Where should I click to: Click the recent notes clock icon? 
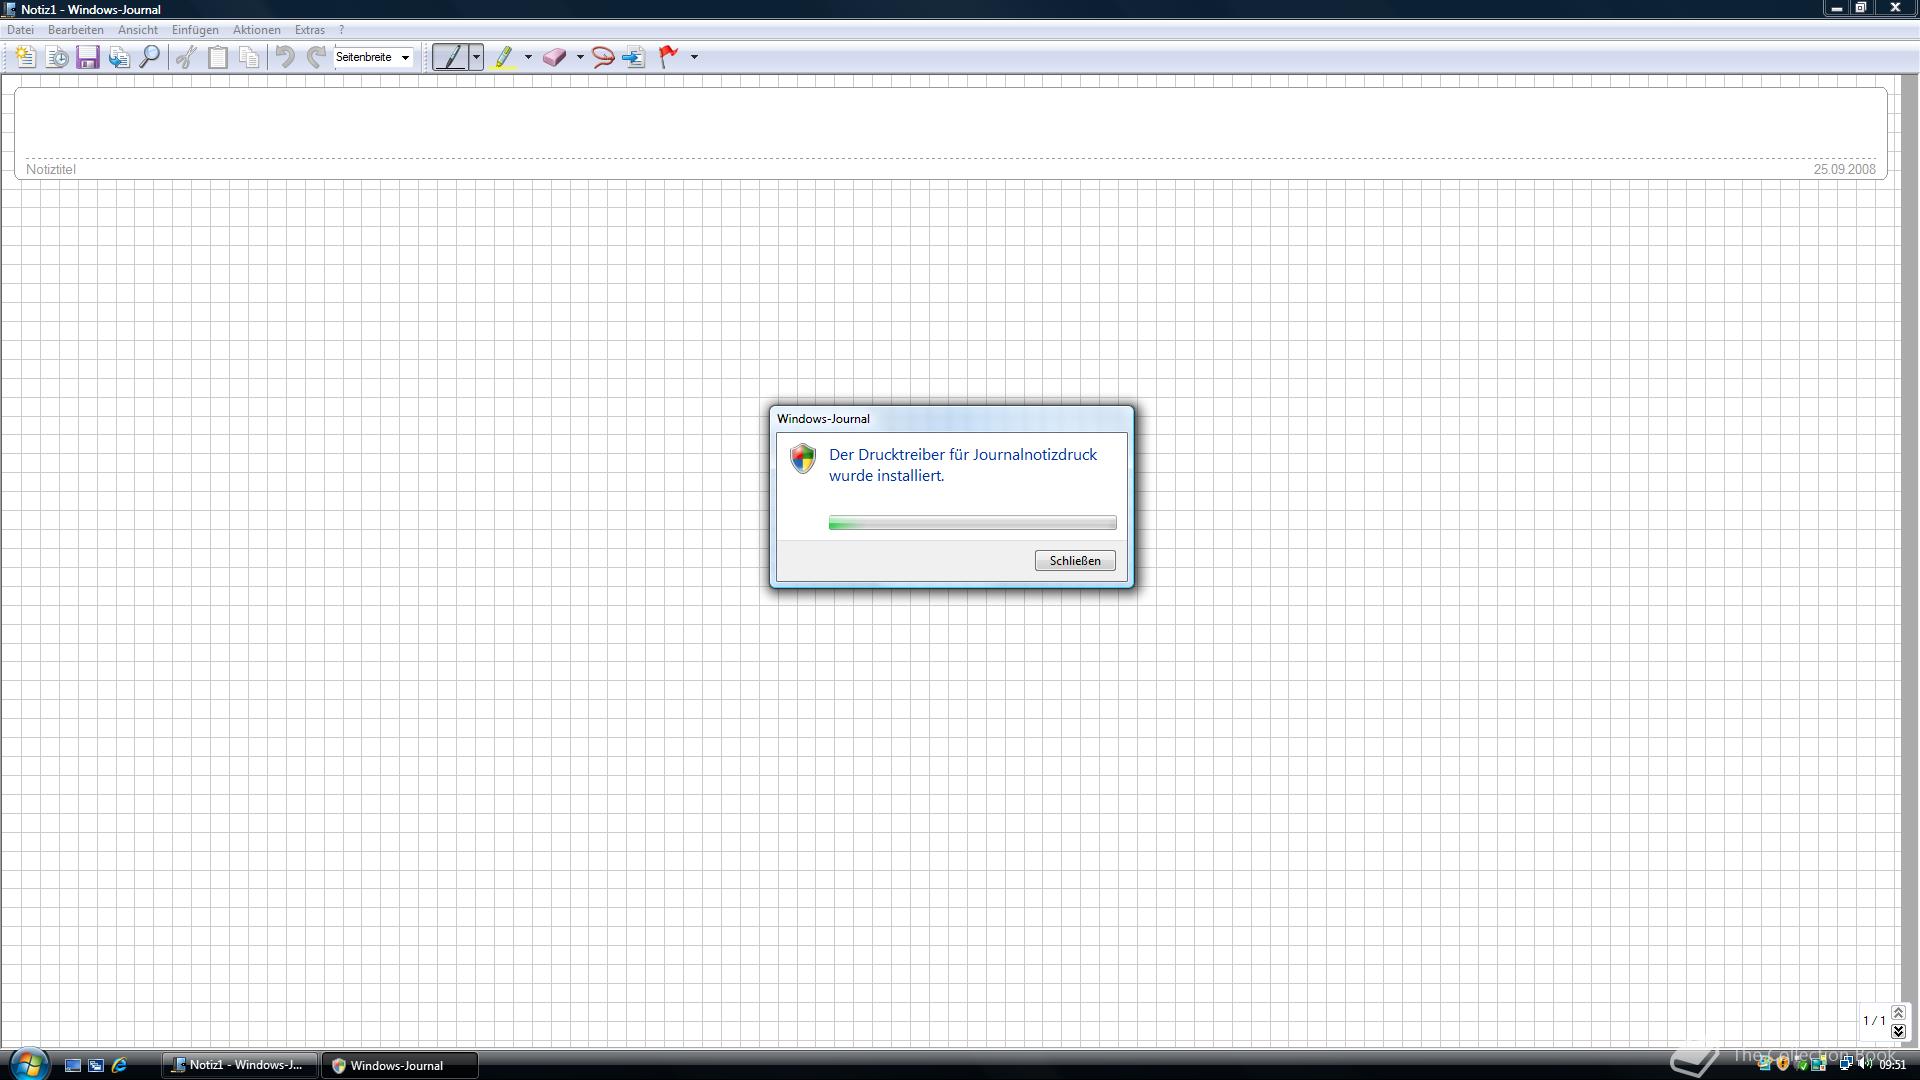click(x=57, y=57)
